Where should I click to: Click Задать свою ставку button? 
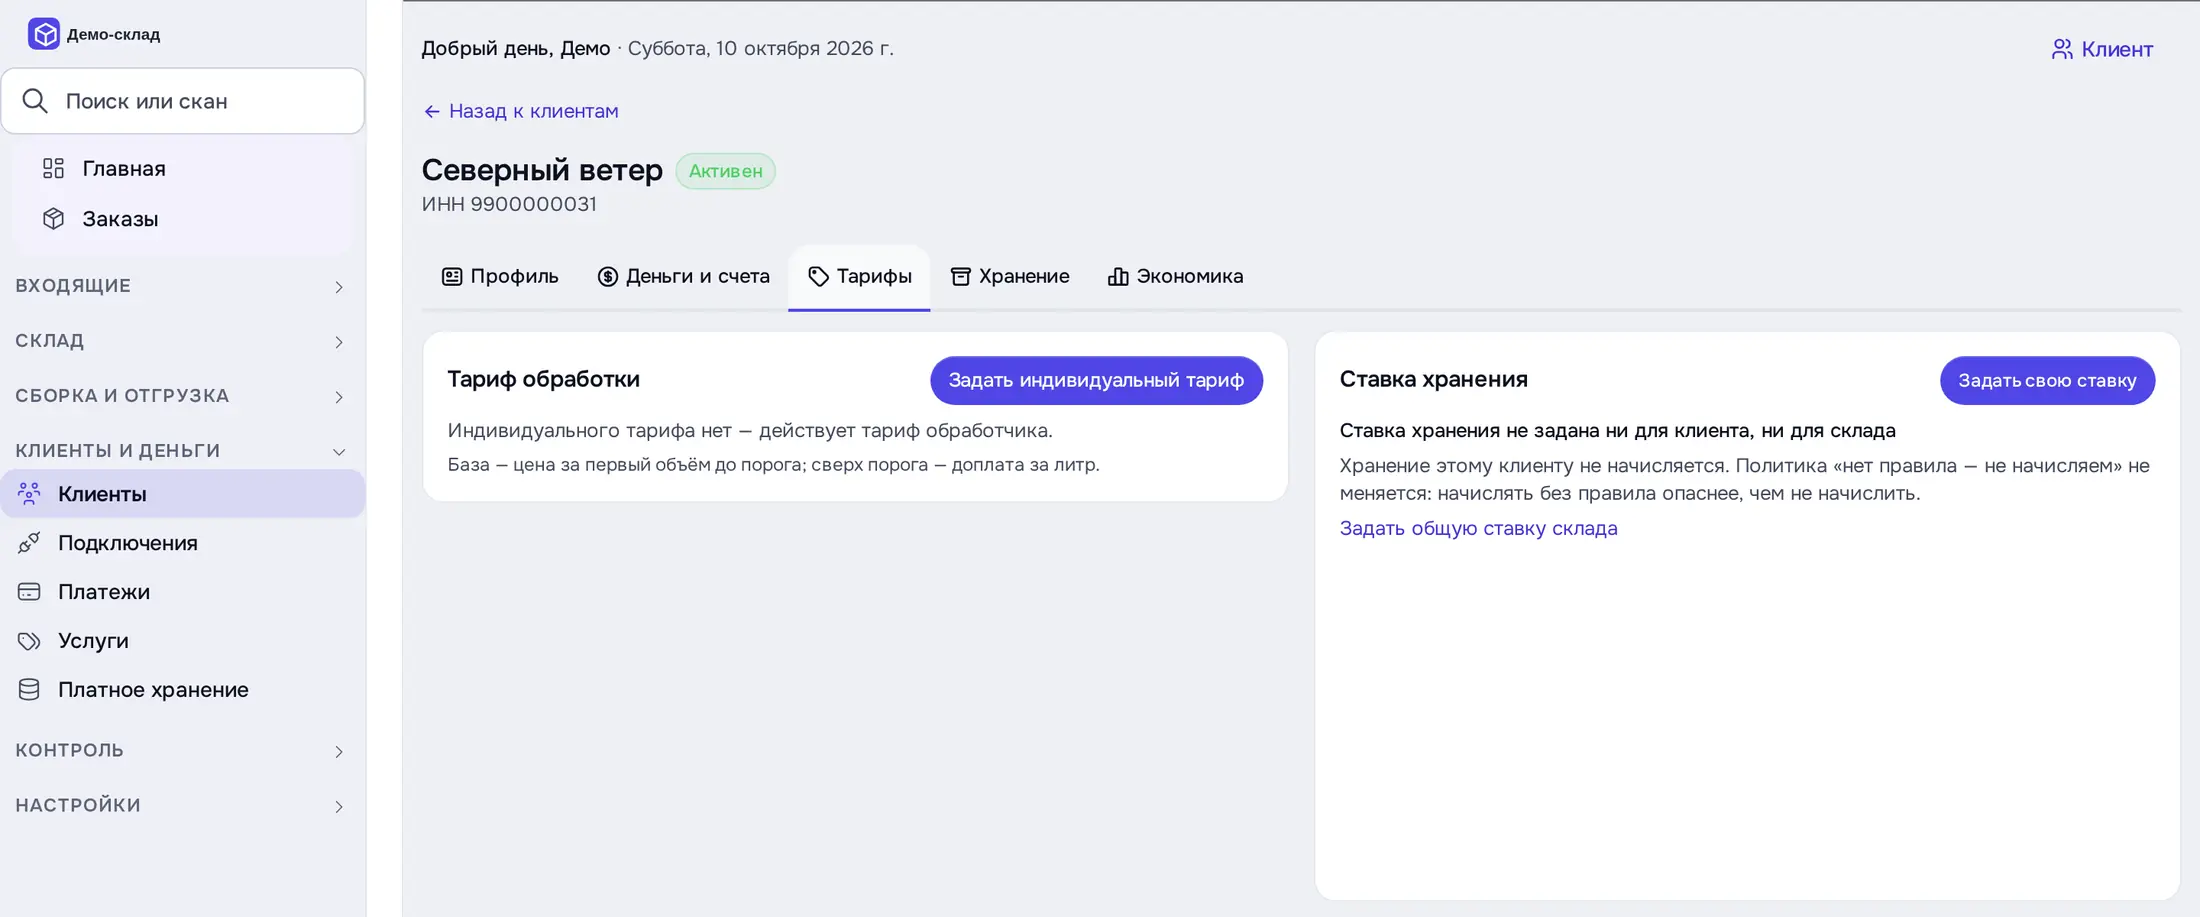[x=2047, y=380]
